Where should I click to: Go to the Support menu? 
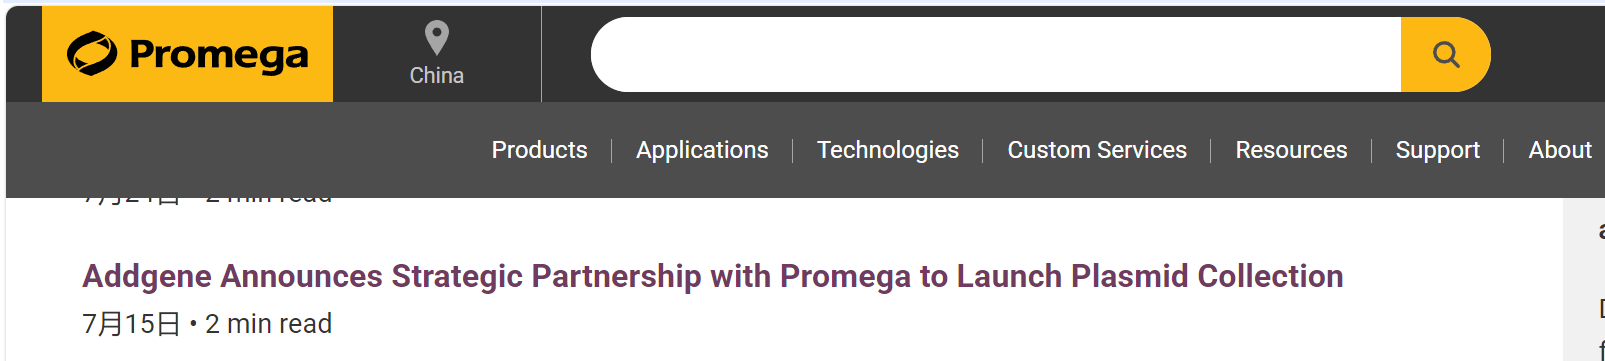pyautogui.click(x=1437, y=150)
